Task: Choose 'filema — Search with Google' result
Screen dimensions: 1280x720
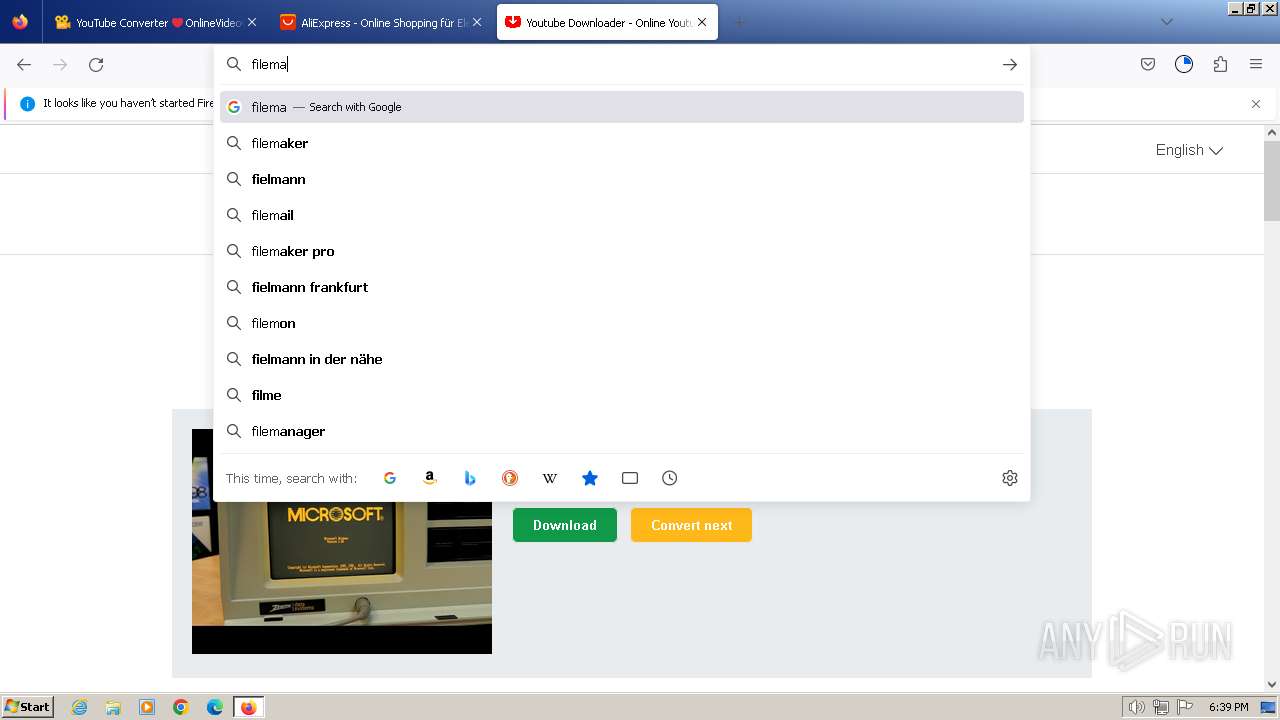Action: [622, 107]
